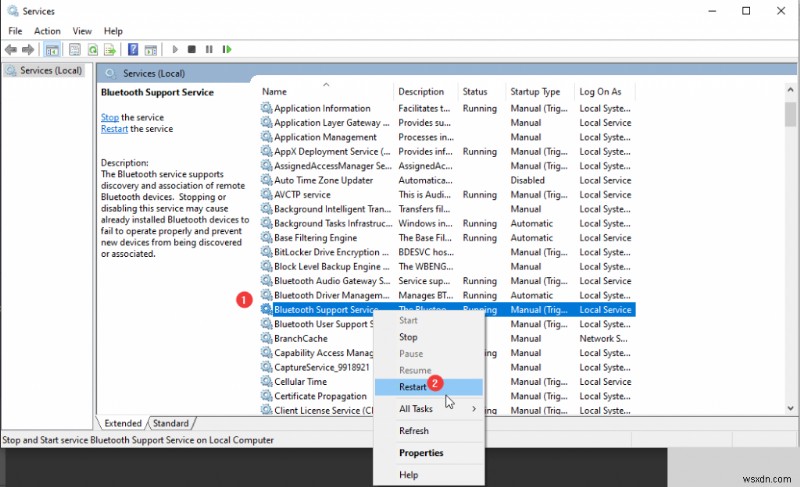Open Properties from the context menu
The width and height of the screenshot is (800, 487).
[429, 453]
